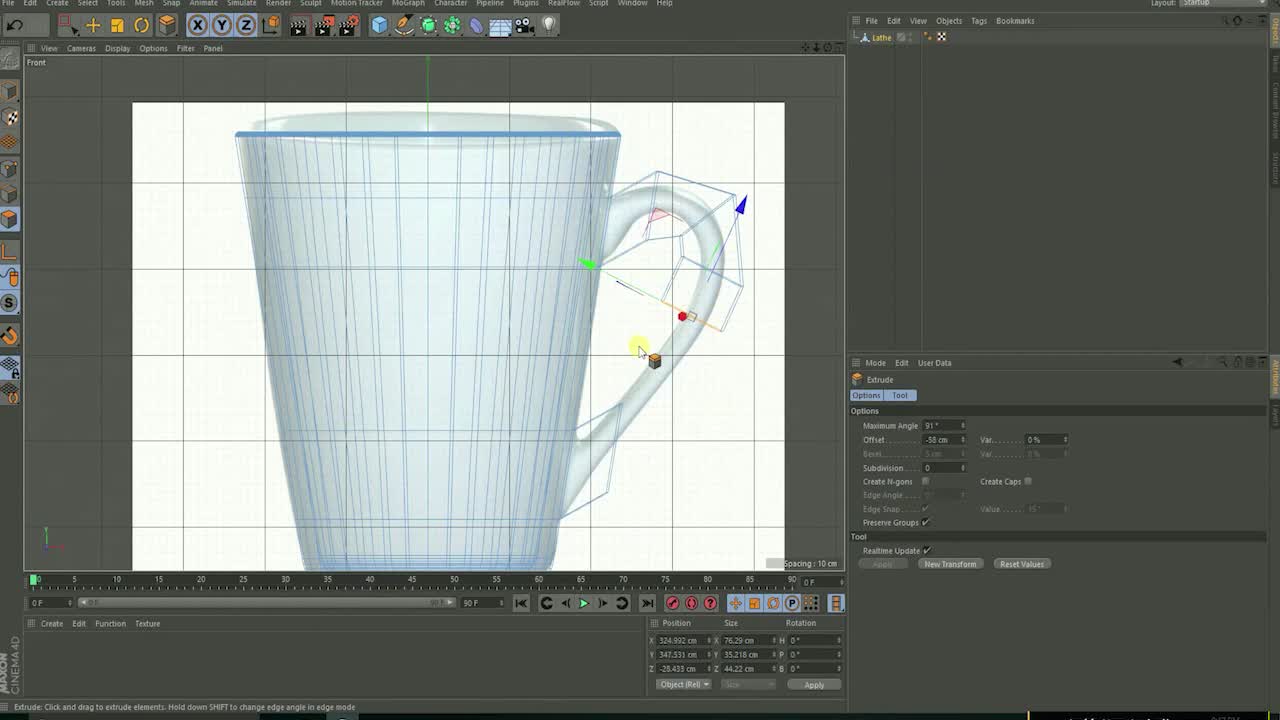Viewport: 1280px width, 720px height.
Task: Activate the Scale tool in top toolbar
Action: (x=117, y=25)
